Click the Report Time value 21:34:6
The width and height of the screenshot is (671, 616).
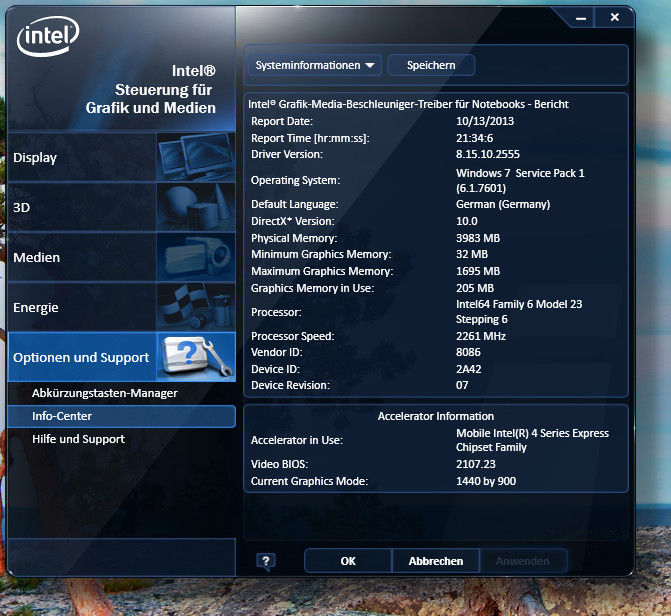point(474,138)
